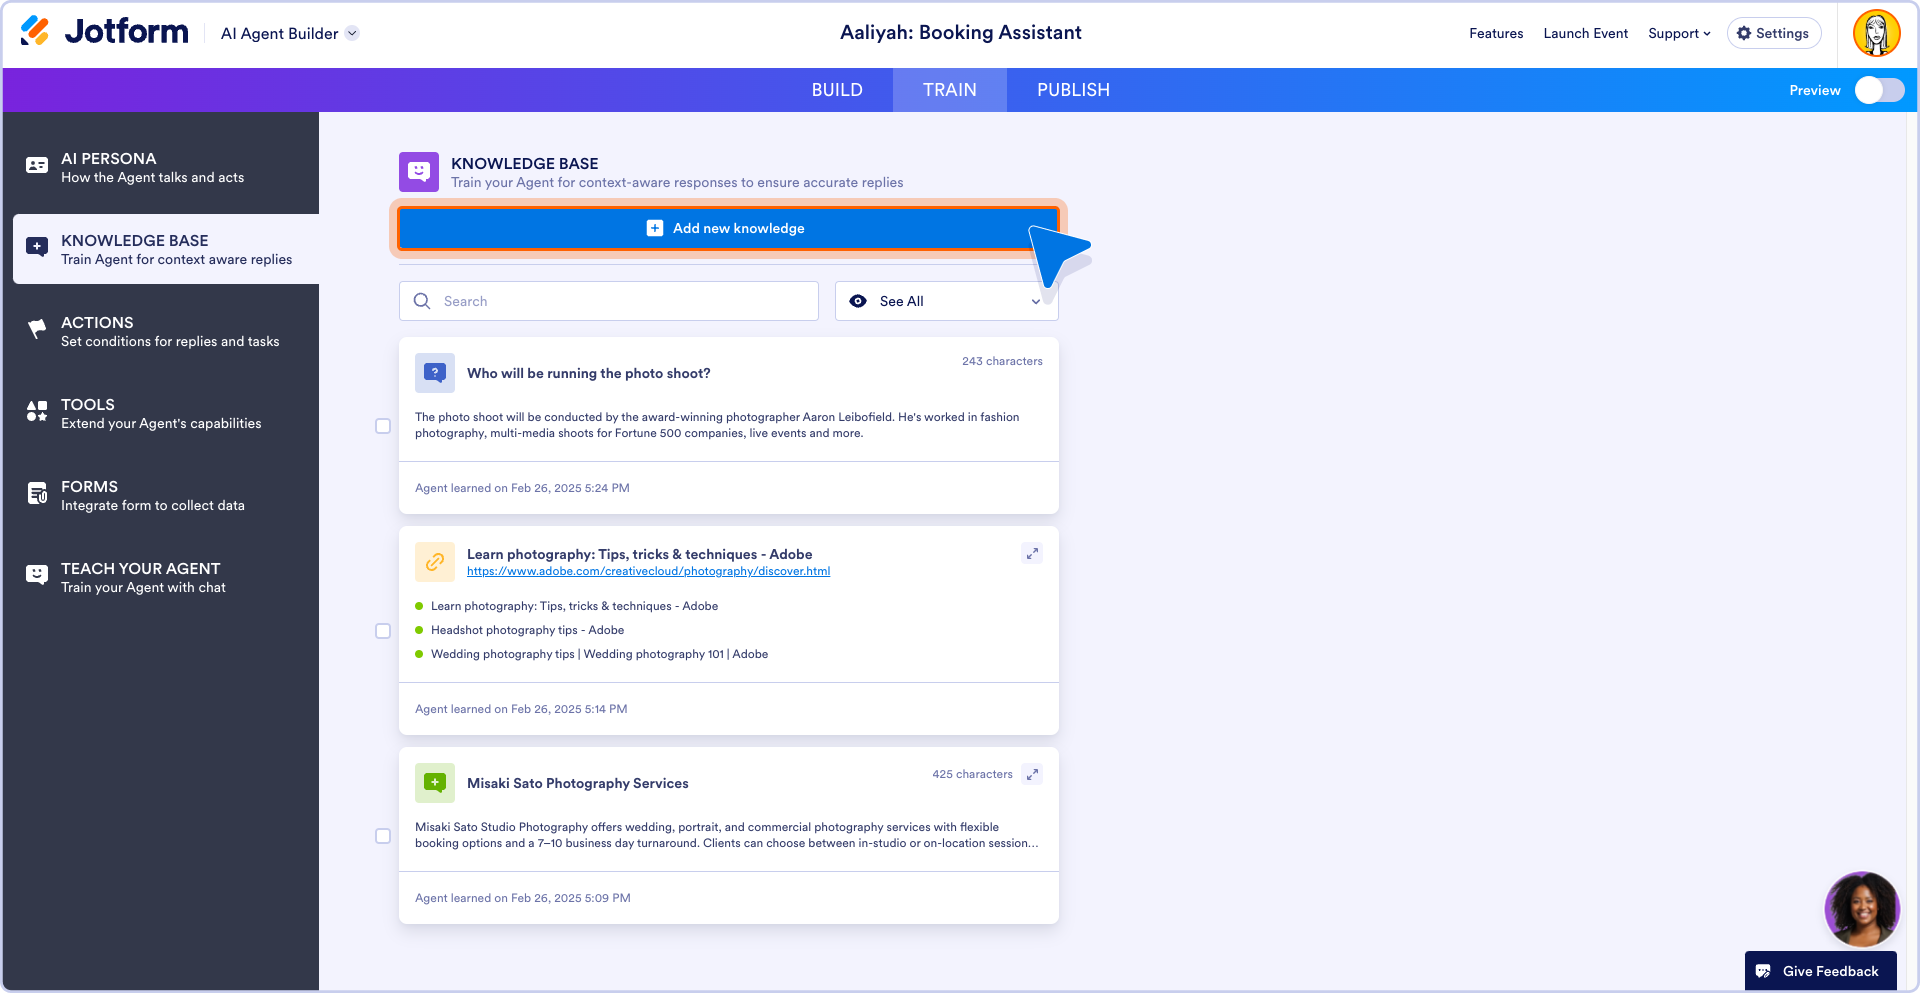Open the Support menu dropdown
This screenshot has height=993, width=1920.
(x=1679, y=33)
